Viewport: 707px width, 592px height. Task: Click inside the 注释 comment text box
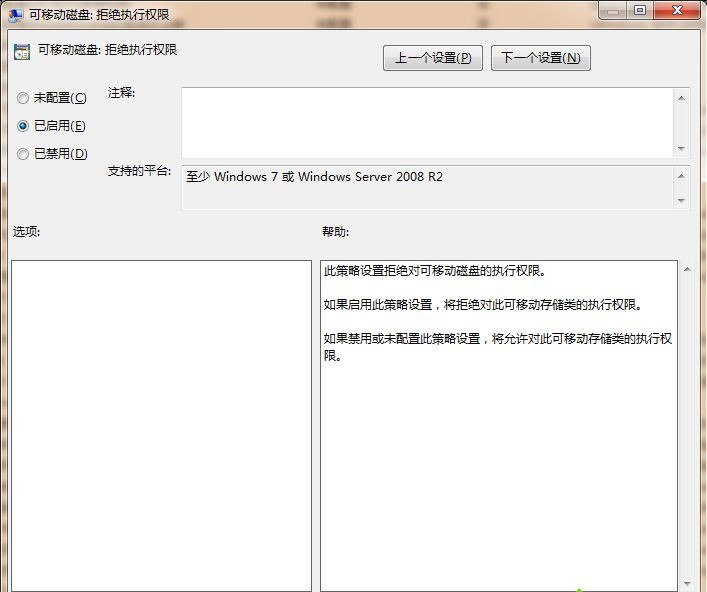tap(427, 123)
